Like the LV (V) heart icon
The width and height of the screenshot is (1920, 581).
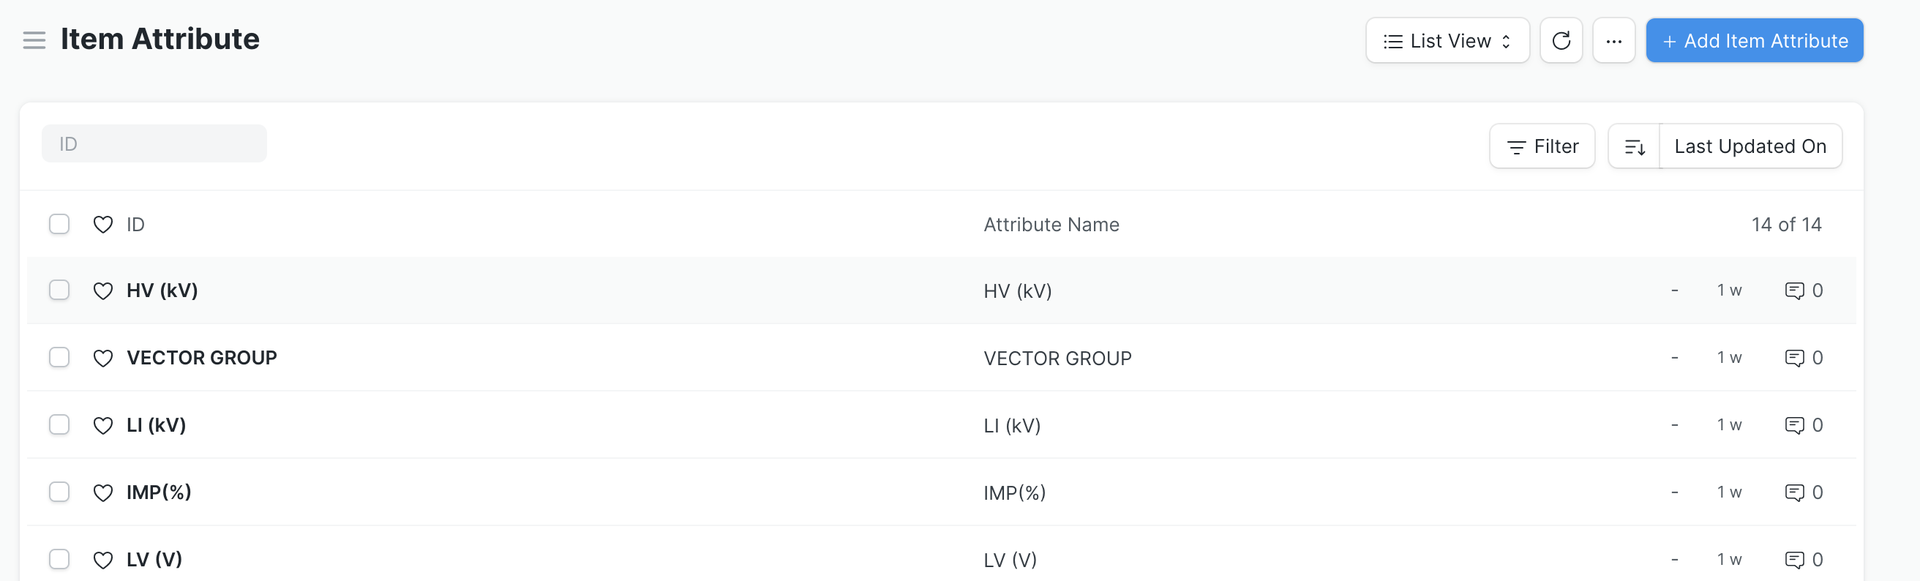103,560
